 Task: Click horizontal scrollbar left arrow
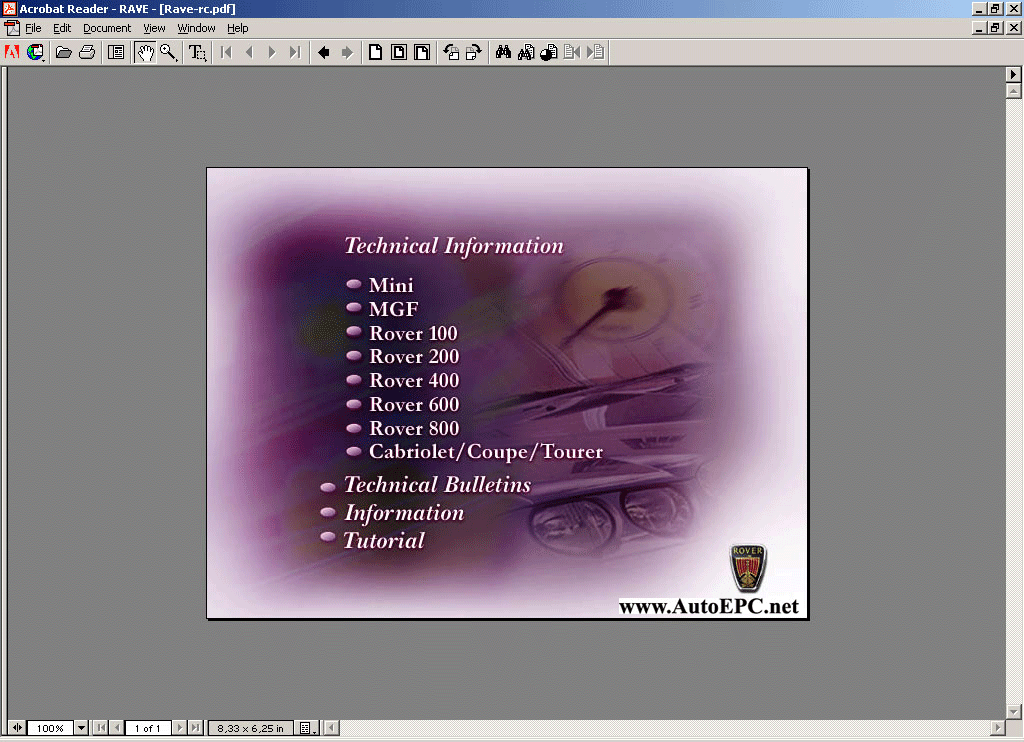tap(332, 728)
